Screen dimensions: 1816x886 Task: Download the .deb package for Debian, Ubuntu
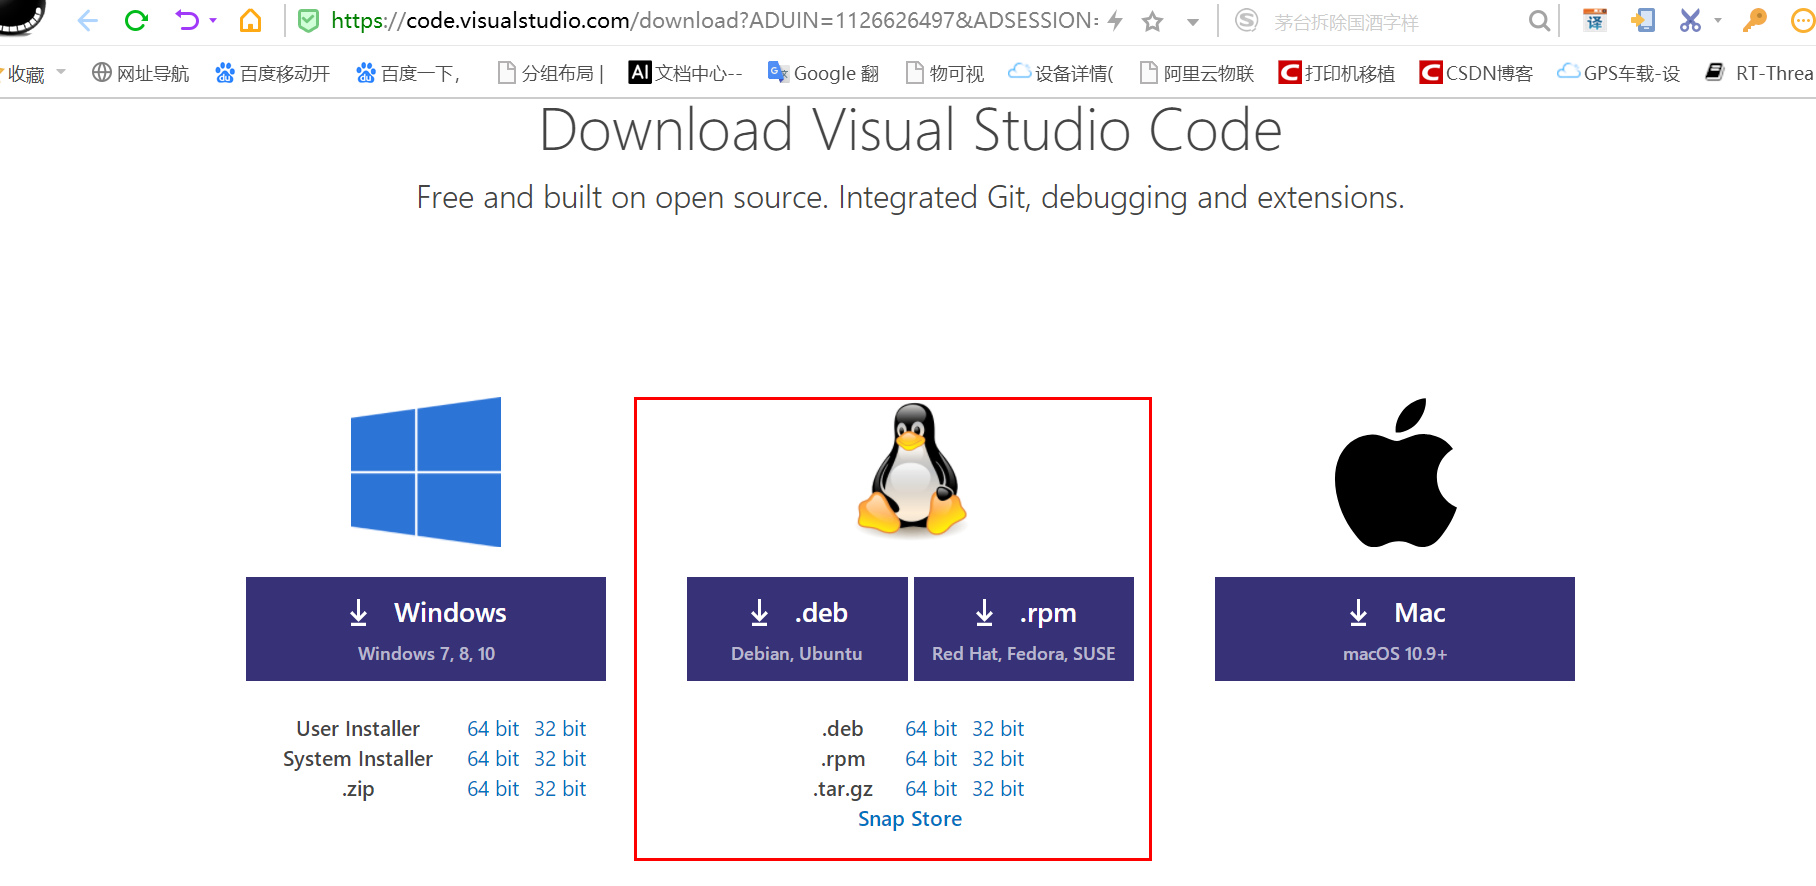[797, 629]
